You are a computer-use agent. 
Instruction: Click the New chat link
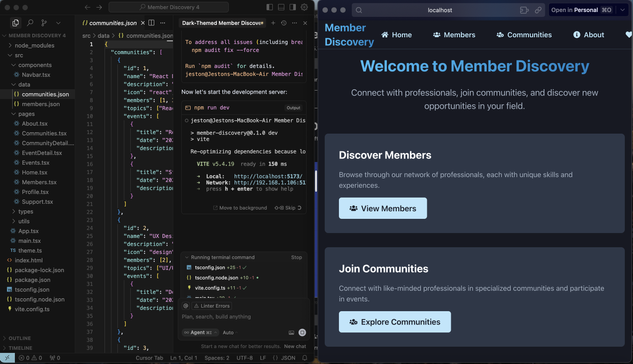(295, 346)
